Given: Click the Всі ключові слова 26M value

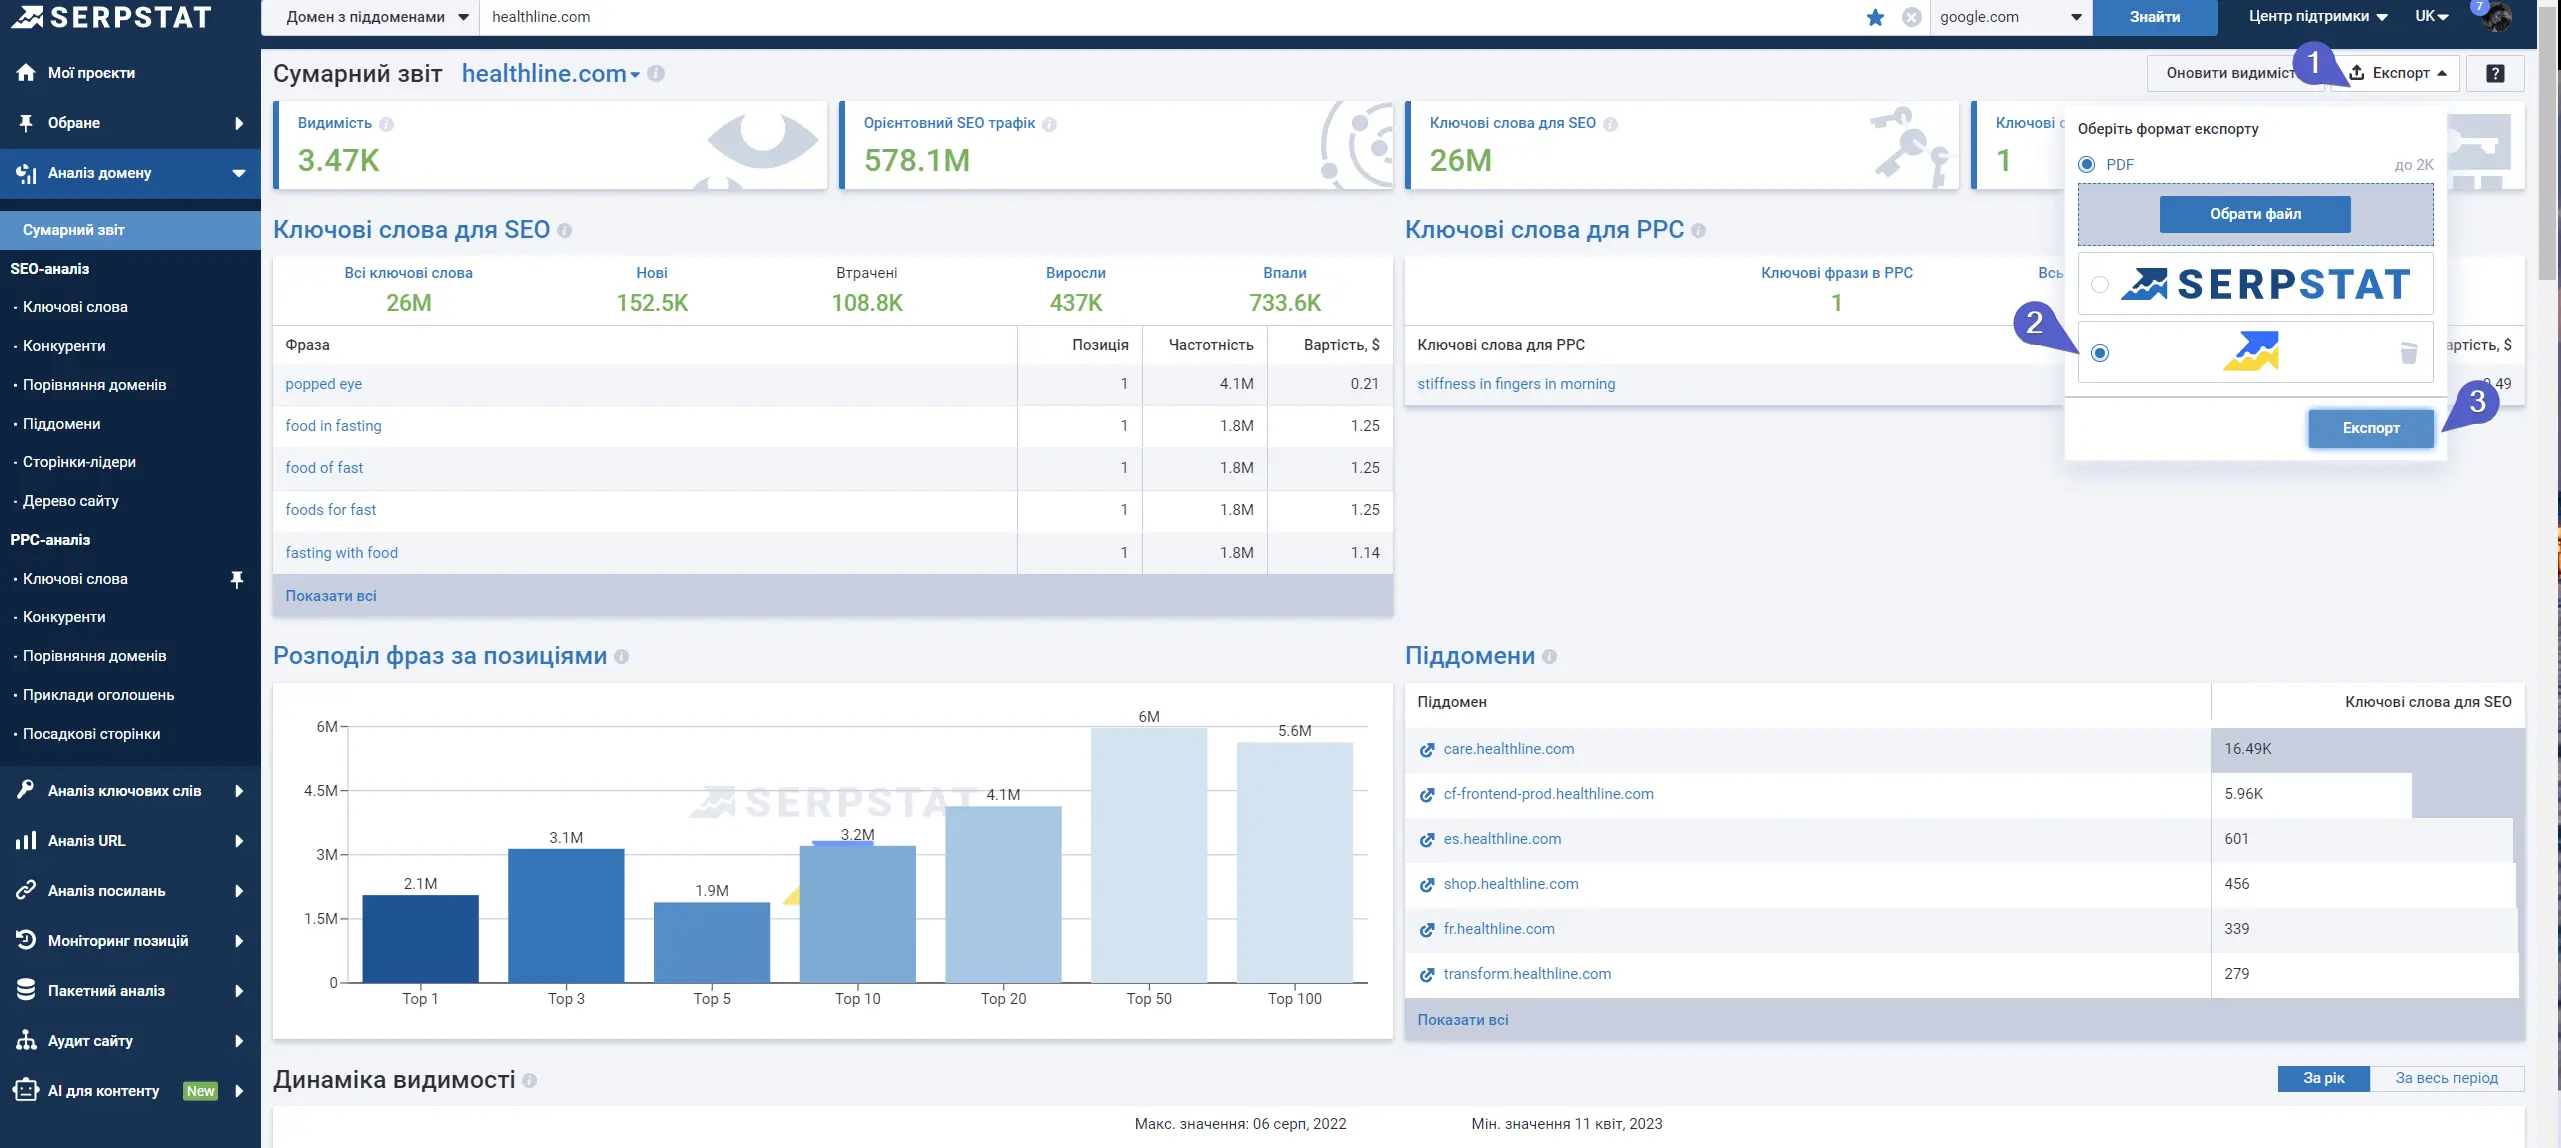Looking at the screenshot, I should 409,303.
